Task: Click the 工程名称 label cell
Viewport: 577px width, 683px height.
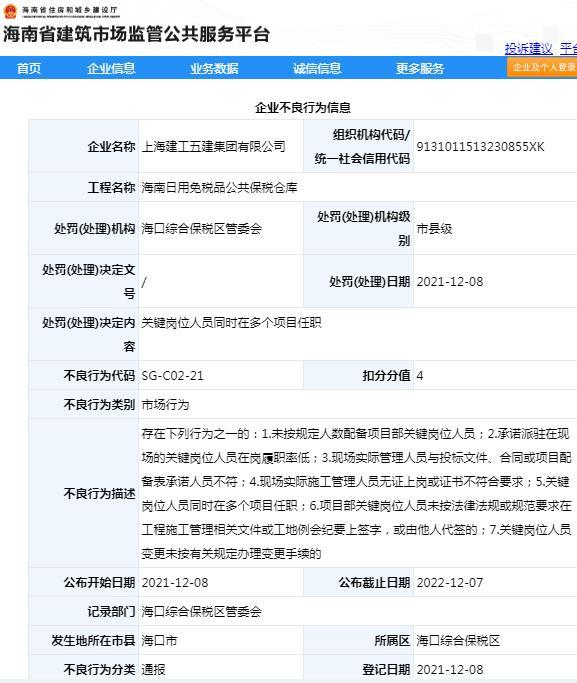Action: (84, 187)
